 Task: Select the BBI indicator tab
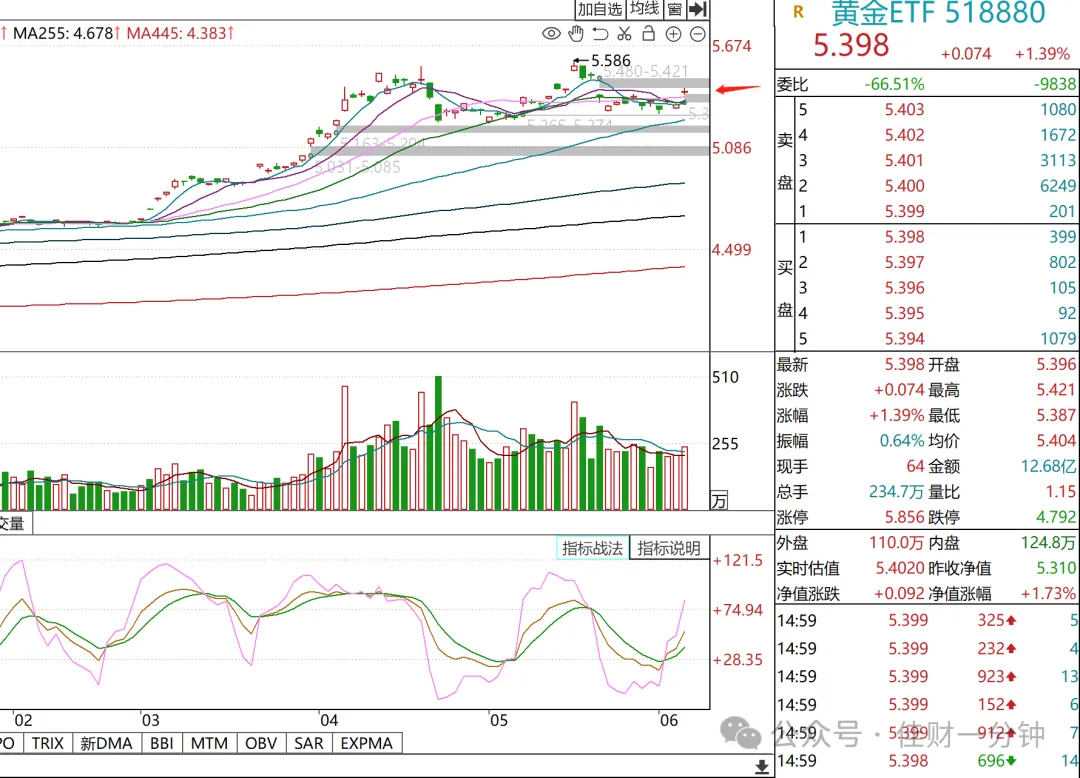click(162, 744)
